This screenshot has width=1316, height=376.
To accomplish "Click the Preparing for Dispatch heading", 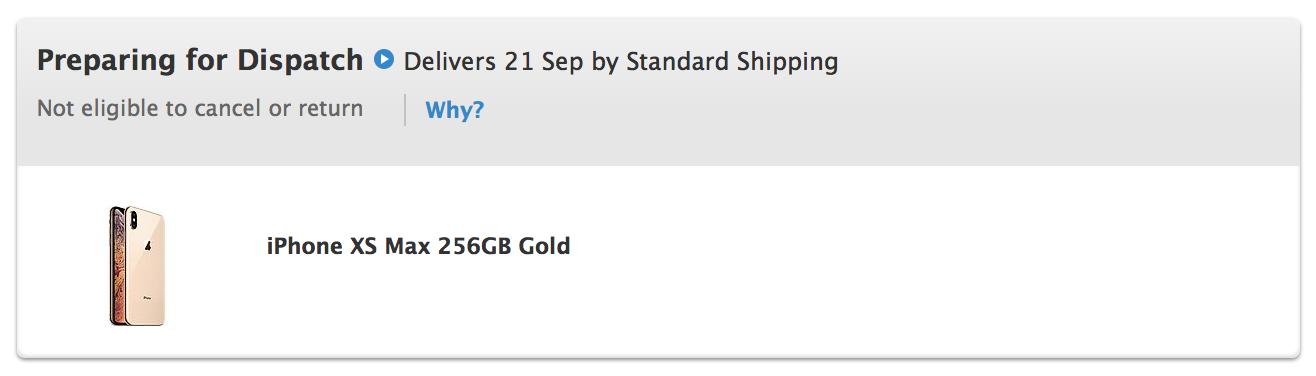I will [200, 61].
